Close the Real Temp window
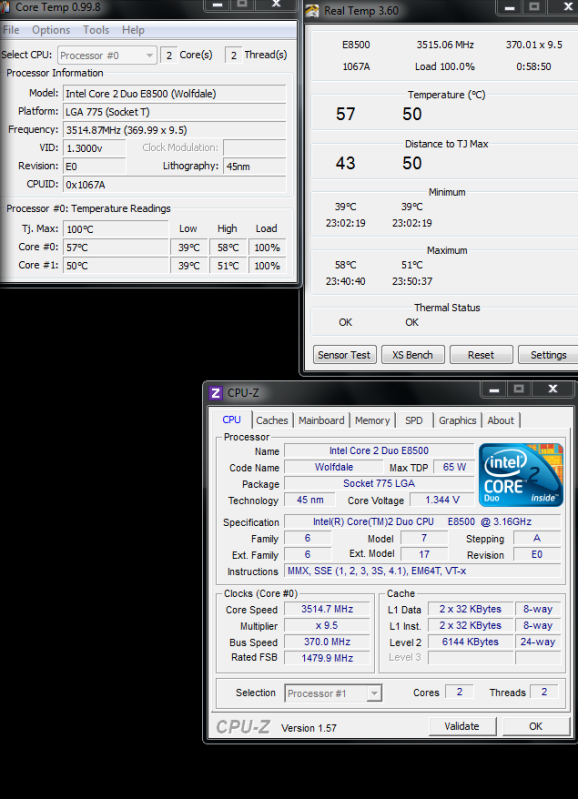The width and height of the screenshot is (578, 799). point(567,7)
